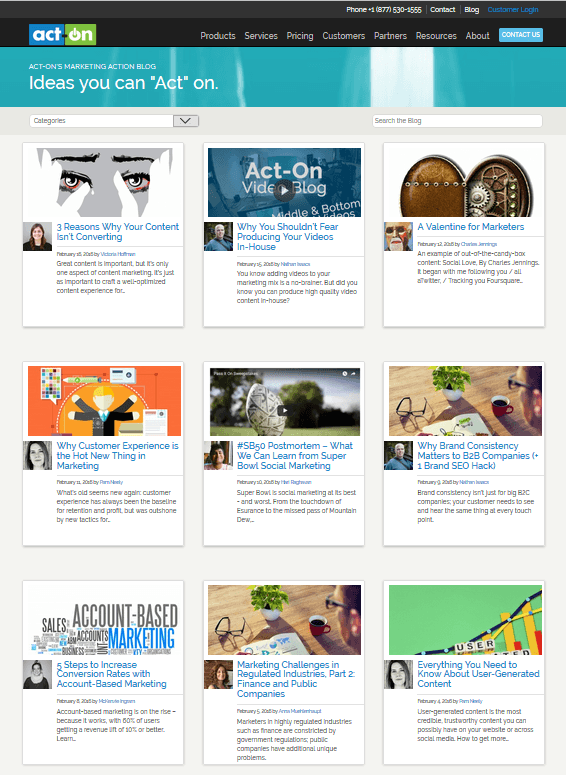Click the Act-On logo
Viewport: 566px width, 775px height.
pyautogui.click(x=62, y=35)
